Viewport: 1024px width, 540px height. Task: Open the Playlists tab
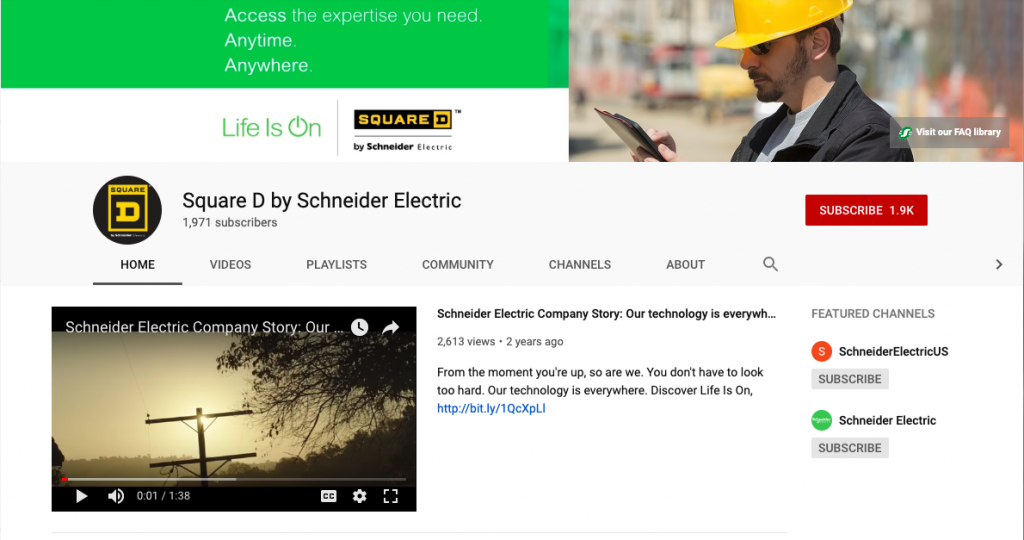[x=336, y=264]
